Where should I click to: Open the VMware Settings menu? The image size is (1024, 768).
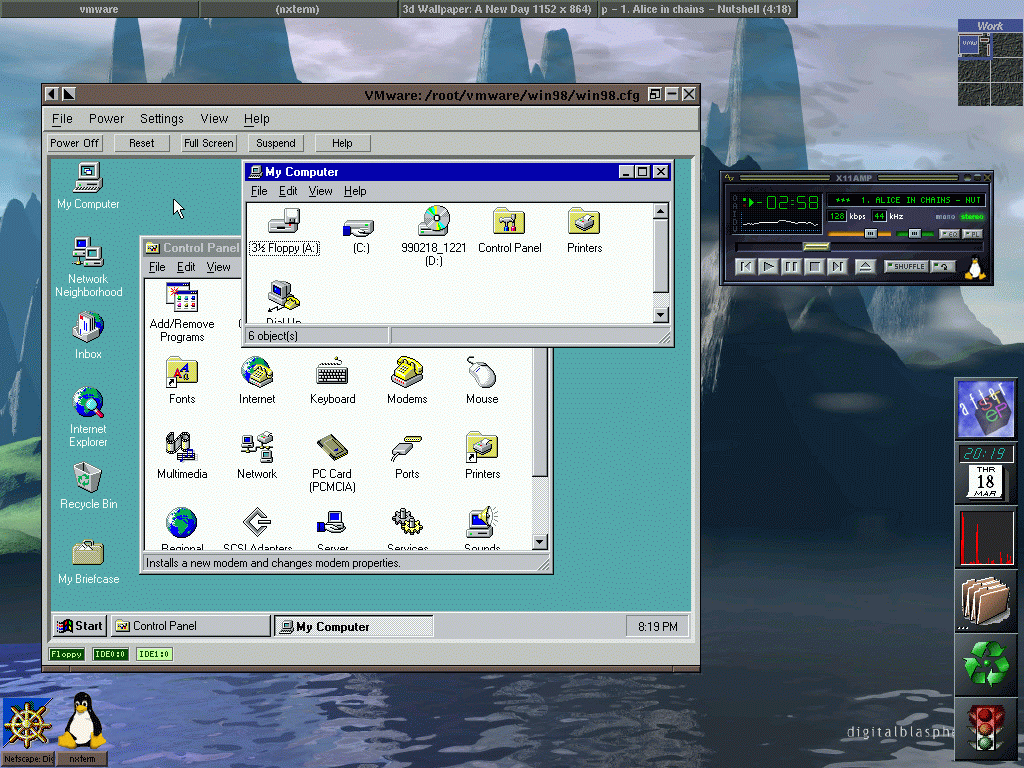point(162,119)
